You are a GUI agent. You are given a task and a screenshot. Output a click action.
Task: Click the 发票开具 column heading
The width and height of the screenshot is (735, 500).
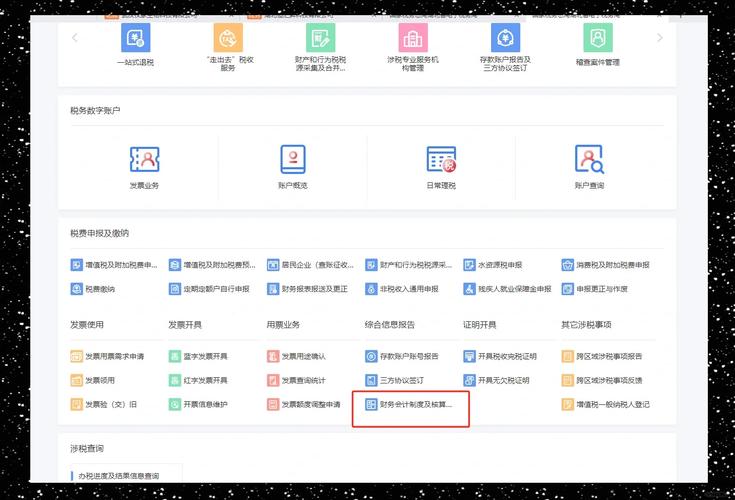coord(185,324)
